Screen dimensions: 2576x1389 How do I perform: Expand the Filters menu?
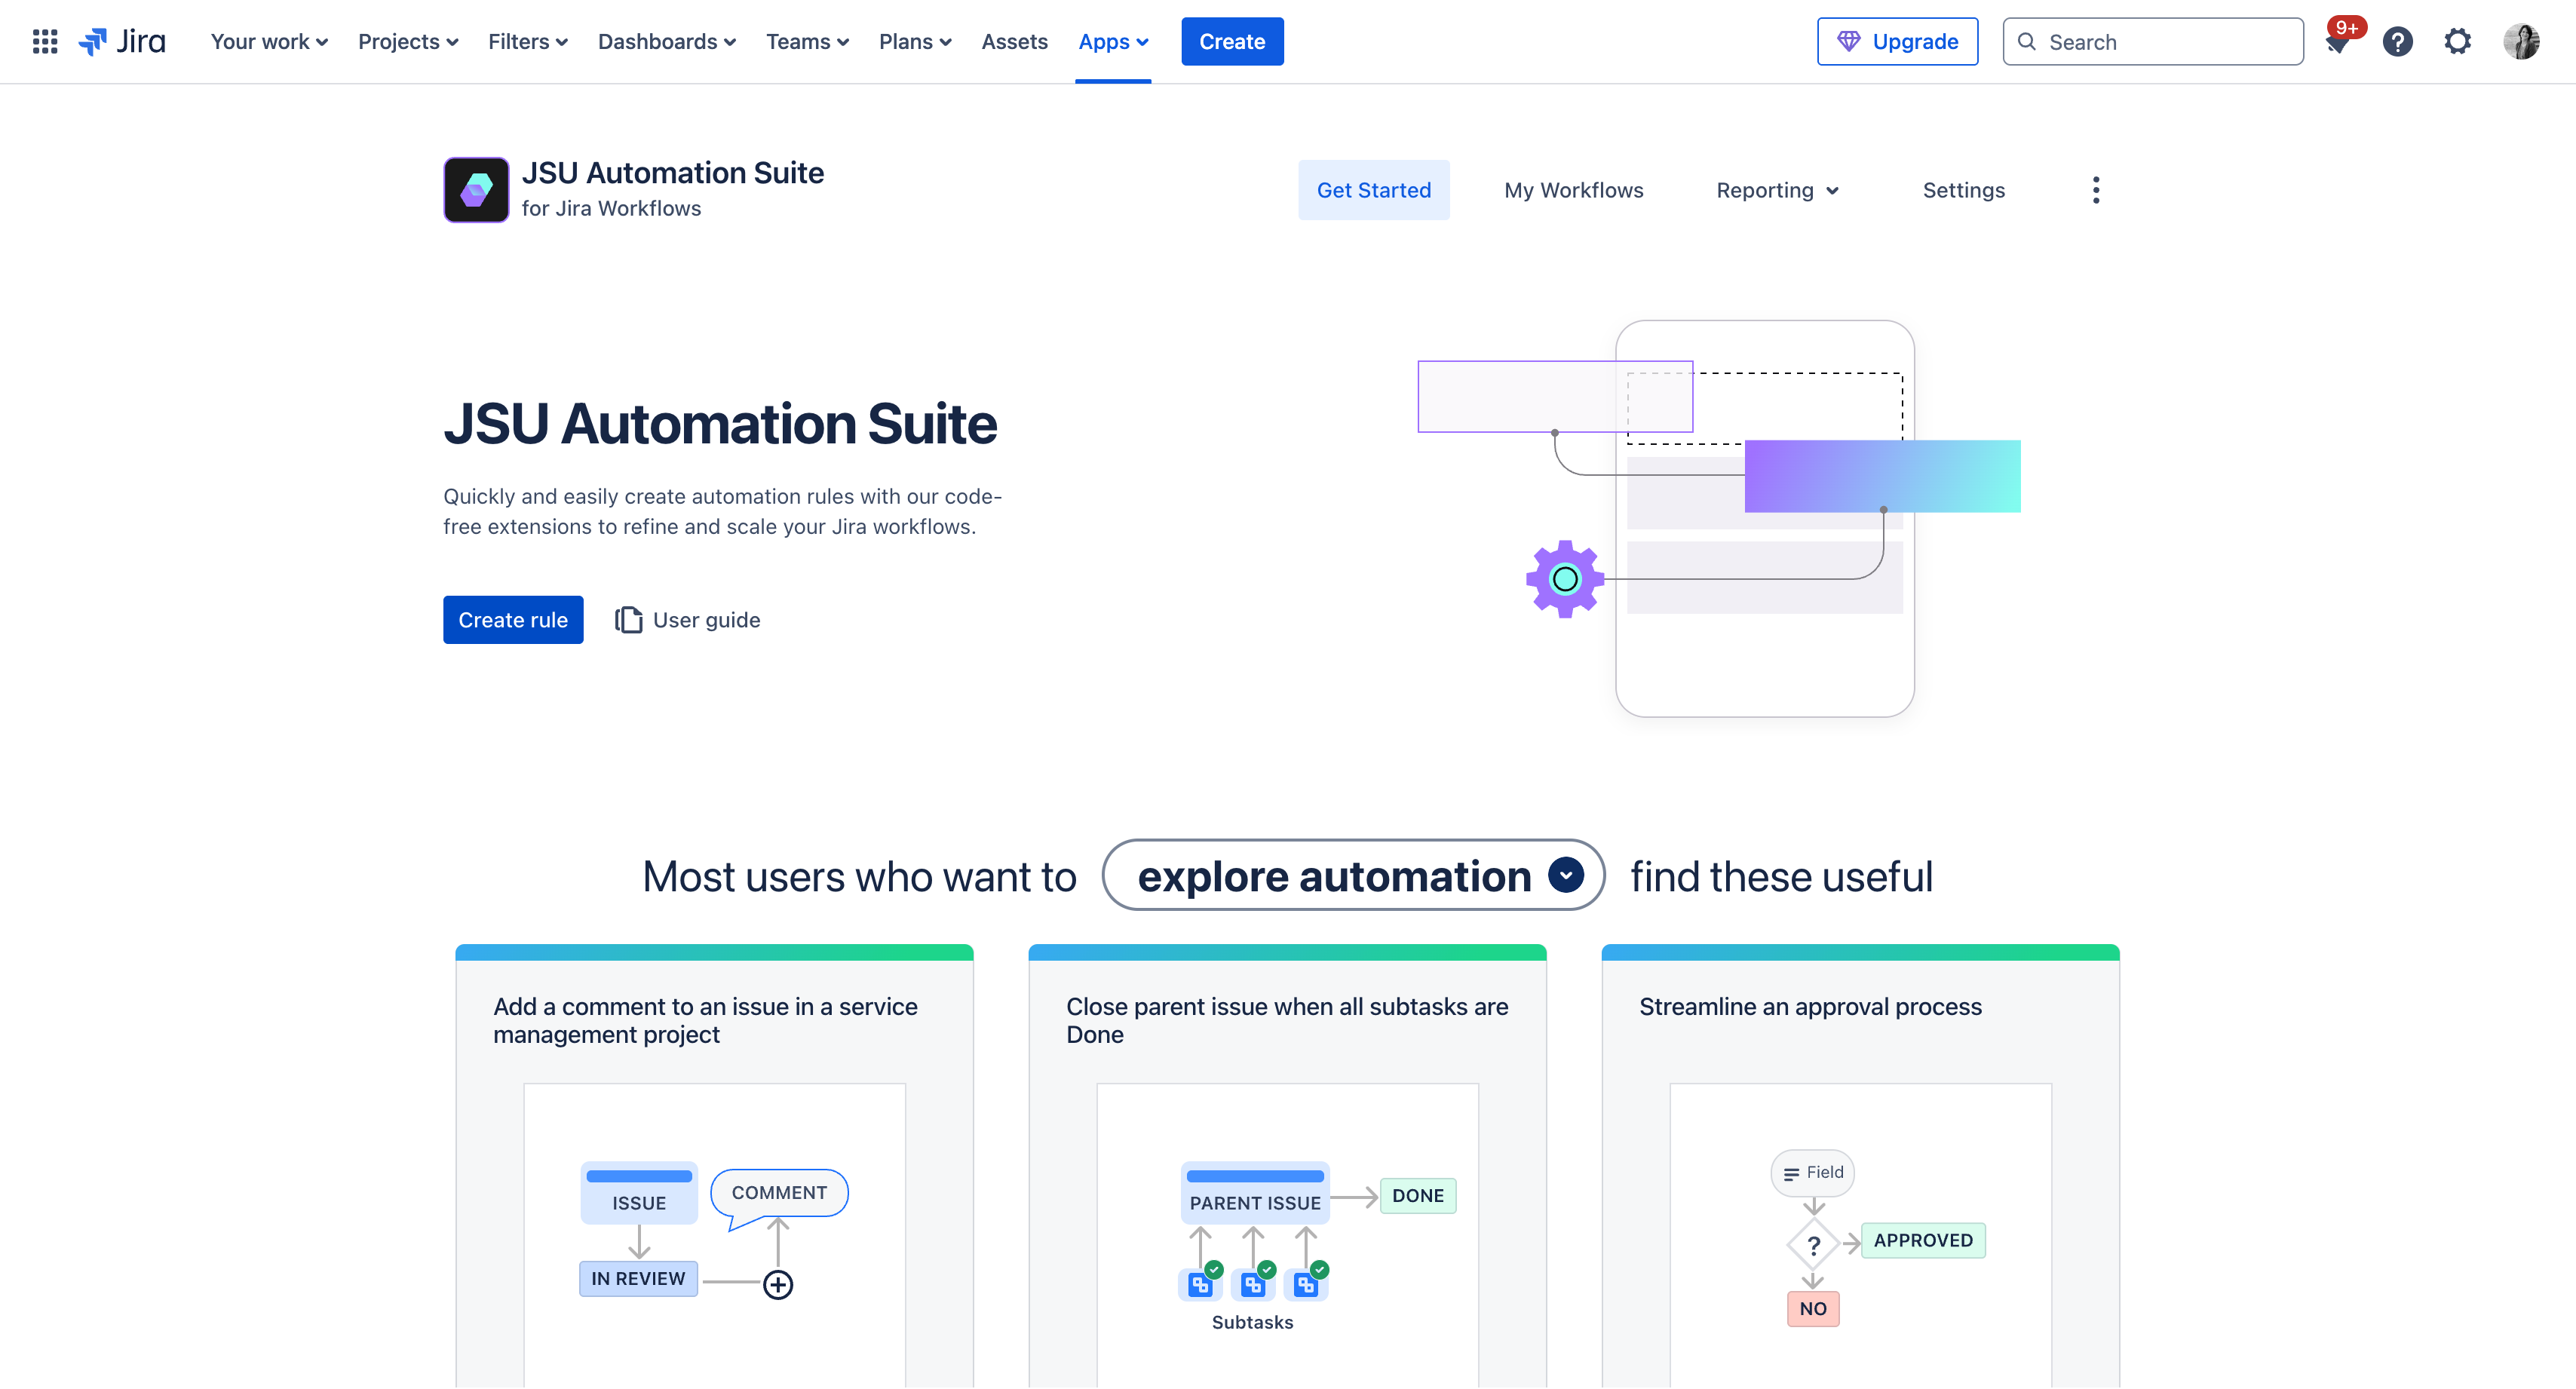[x=528, y=41]
